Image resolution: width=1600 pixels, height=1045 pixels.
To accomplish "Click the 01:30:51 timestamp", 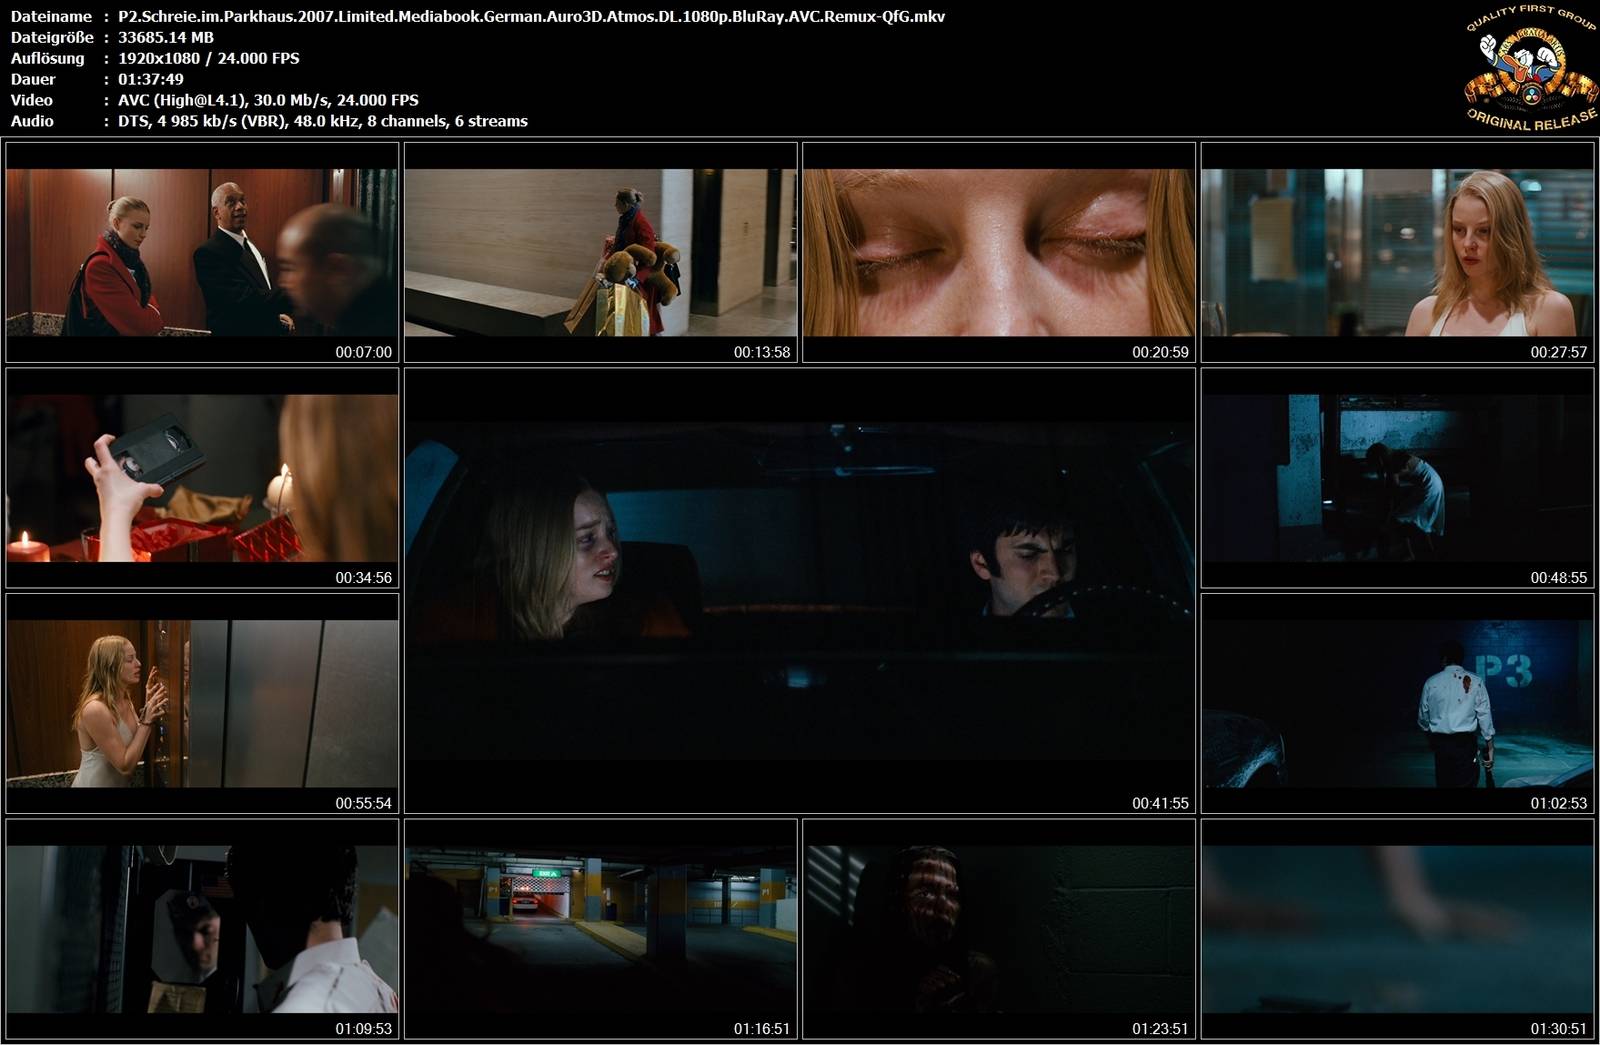I will (x=1559, y=1029).
